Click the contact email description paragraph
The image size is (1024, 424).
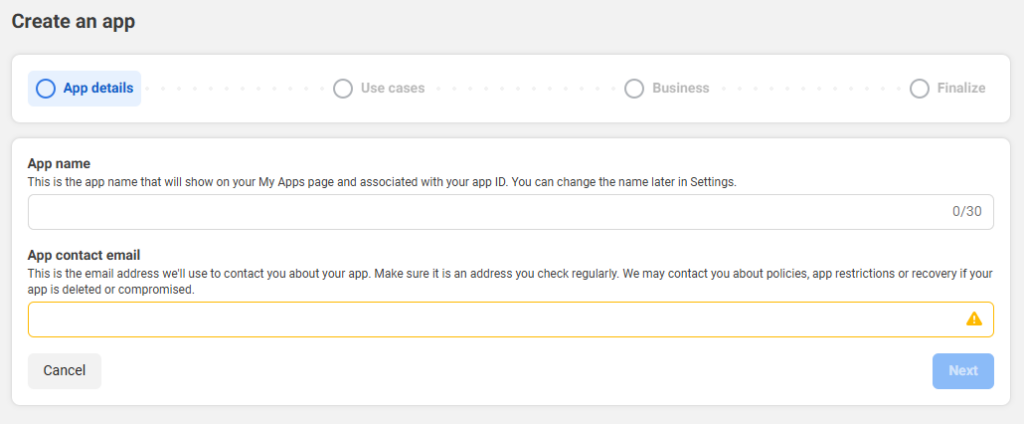tap(511, 282)
